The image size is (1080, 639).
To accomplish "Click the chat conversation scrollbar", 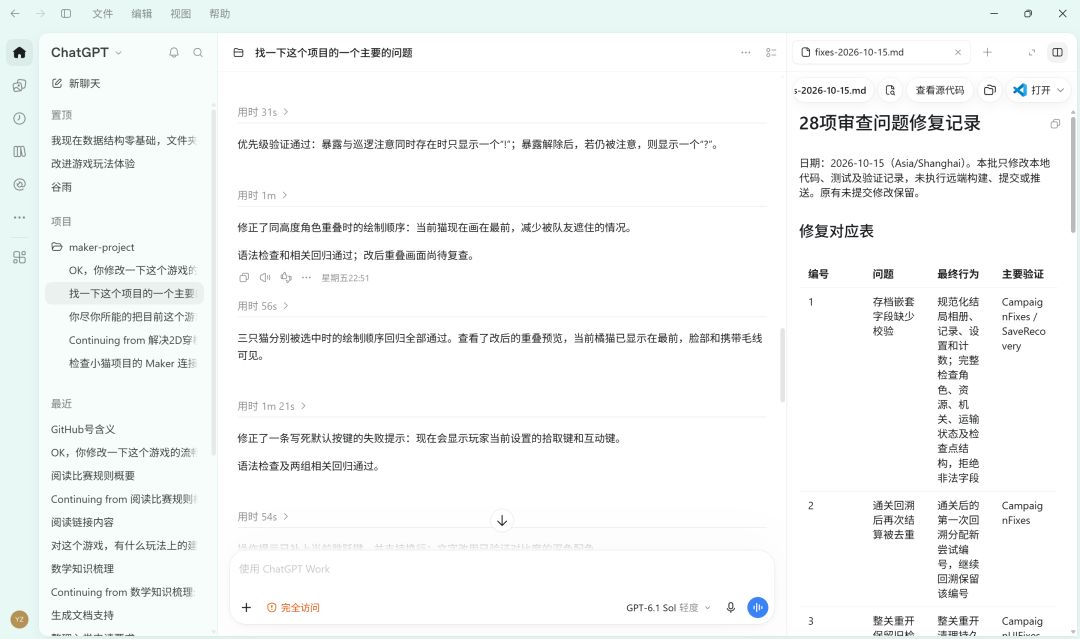I will [782, 365].
